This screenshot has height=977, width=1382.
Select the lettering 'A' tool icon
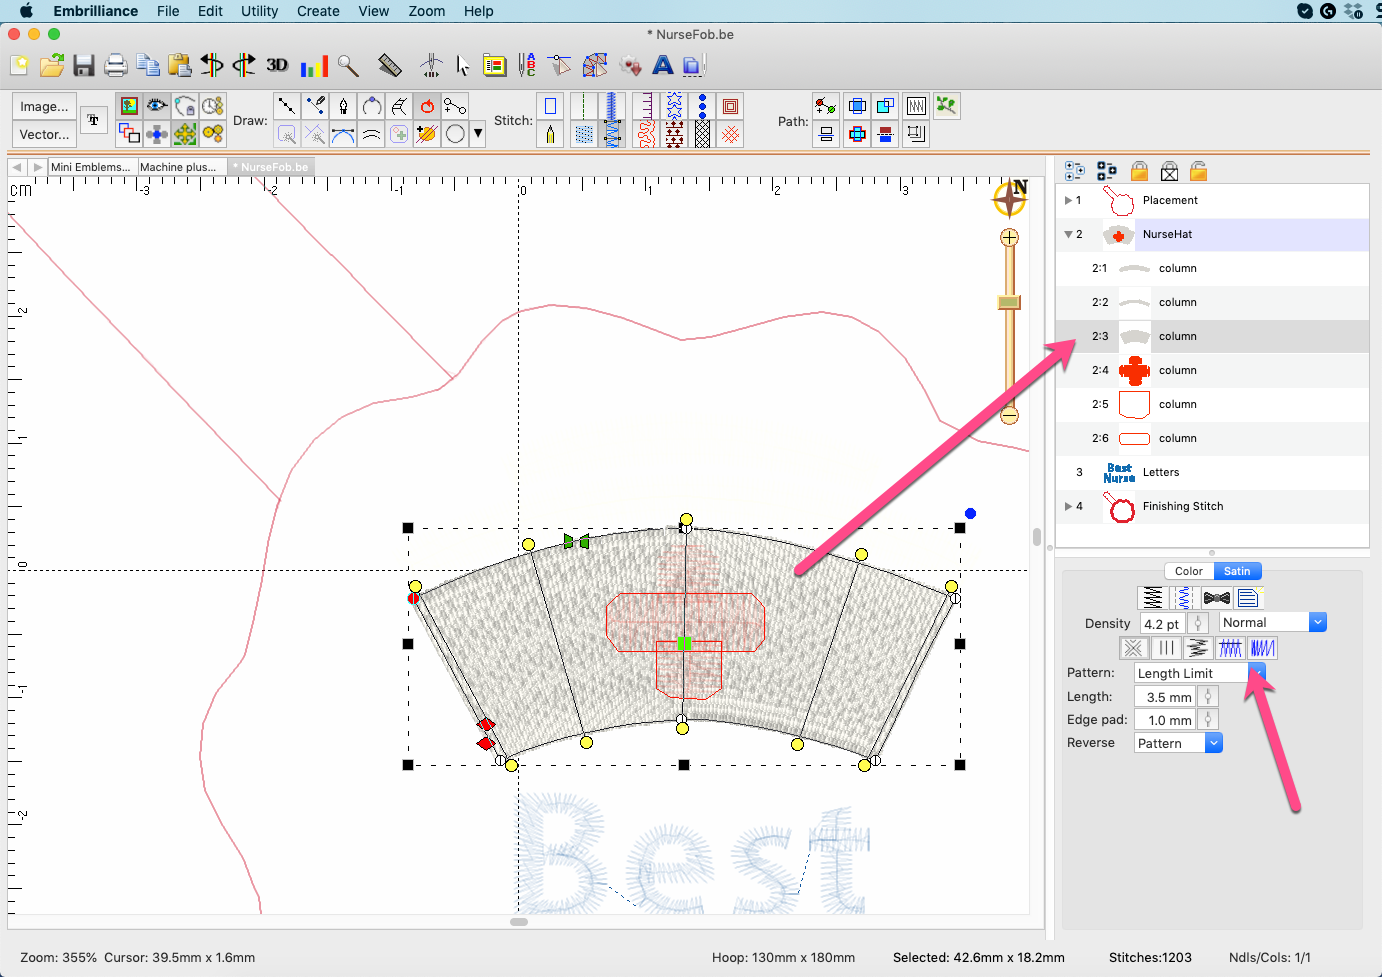point(662,66)
